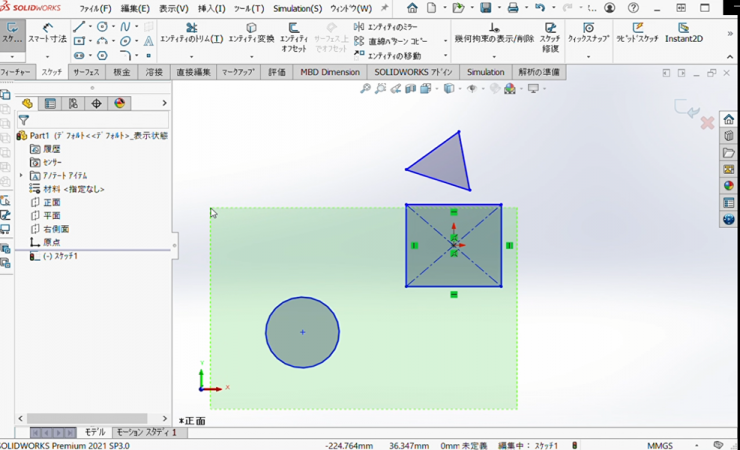Open the PropertyManager panel tab
Screen dimensions: 740x450
tap(50, 103)
